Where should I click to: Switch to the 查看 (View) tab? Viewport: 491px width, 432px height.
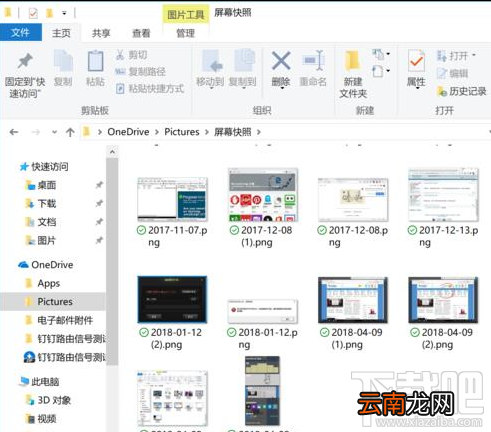[141, 33]
